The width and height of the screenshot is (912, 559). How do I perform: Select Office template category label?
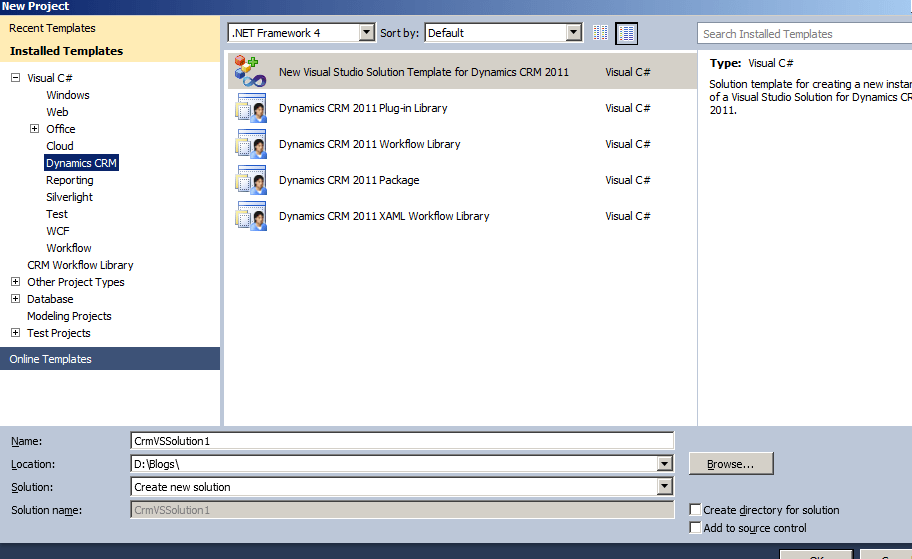point(60,129)
